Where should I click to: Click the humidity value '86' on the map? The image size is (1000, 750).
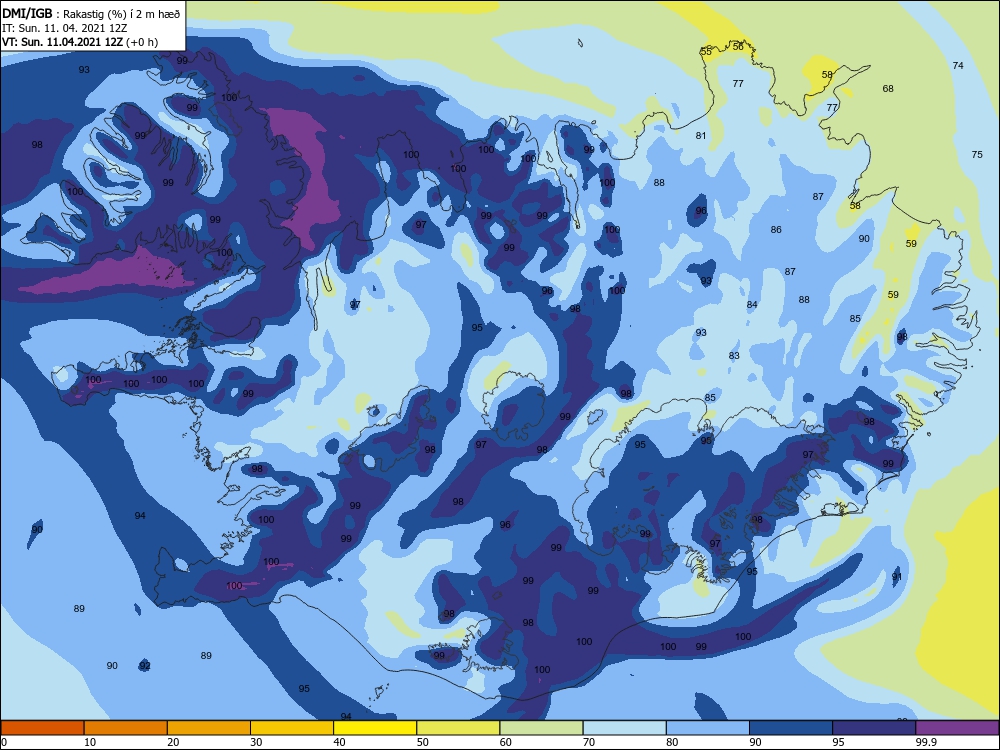[x=776, y=230]
